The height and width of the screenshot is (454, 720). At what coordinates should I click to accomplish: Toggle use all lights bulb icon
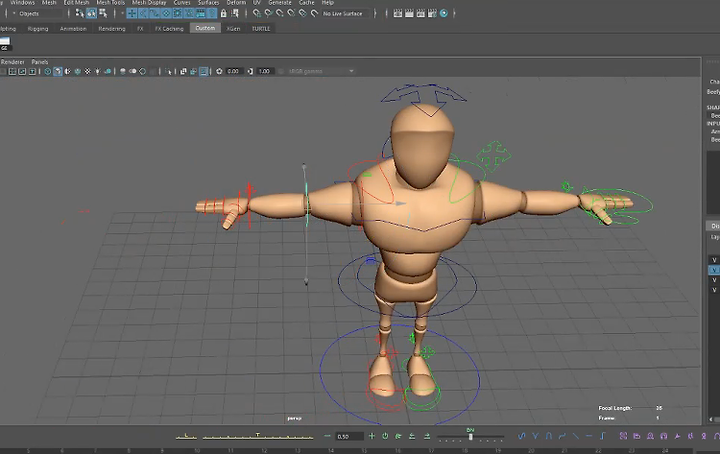coord(98,71)
